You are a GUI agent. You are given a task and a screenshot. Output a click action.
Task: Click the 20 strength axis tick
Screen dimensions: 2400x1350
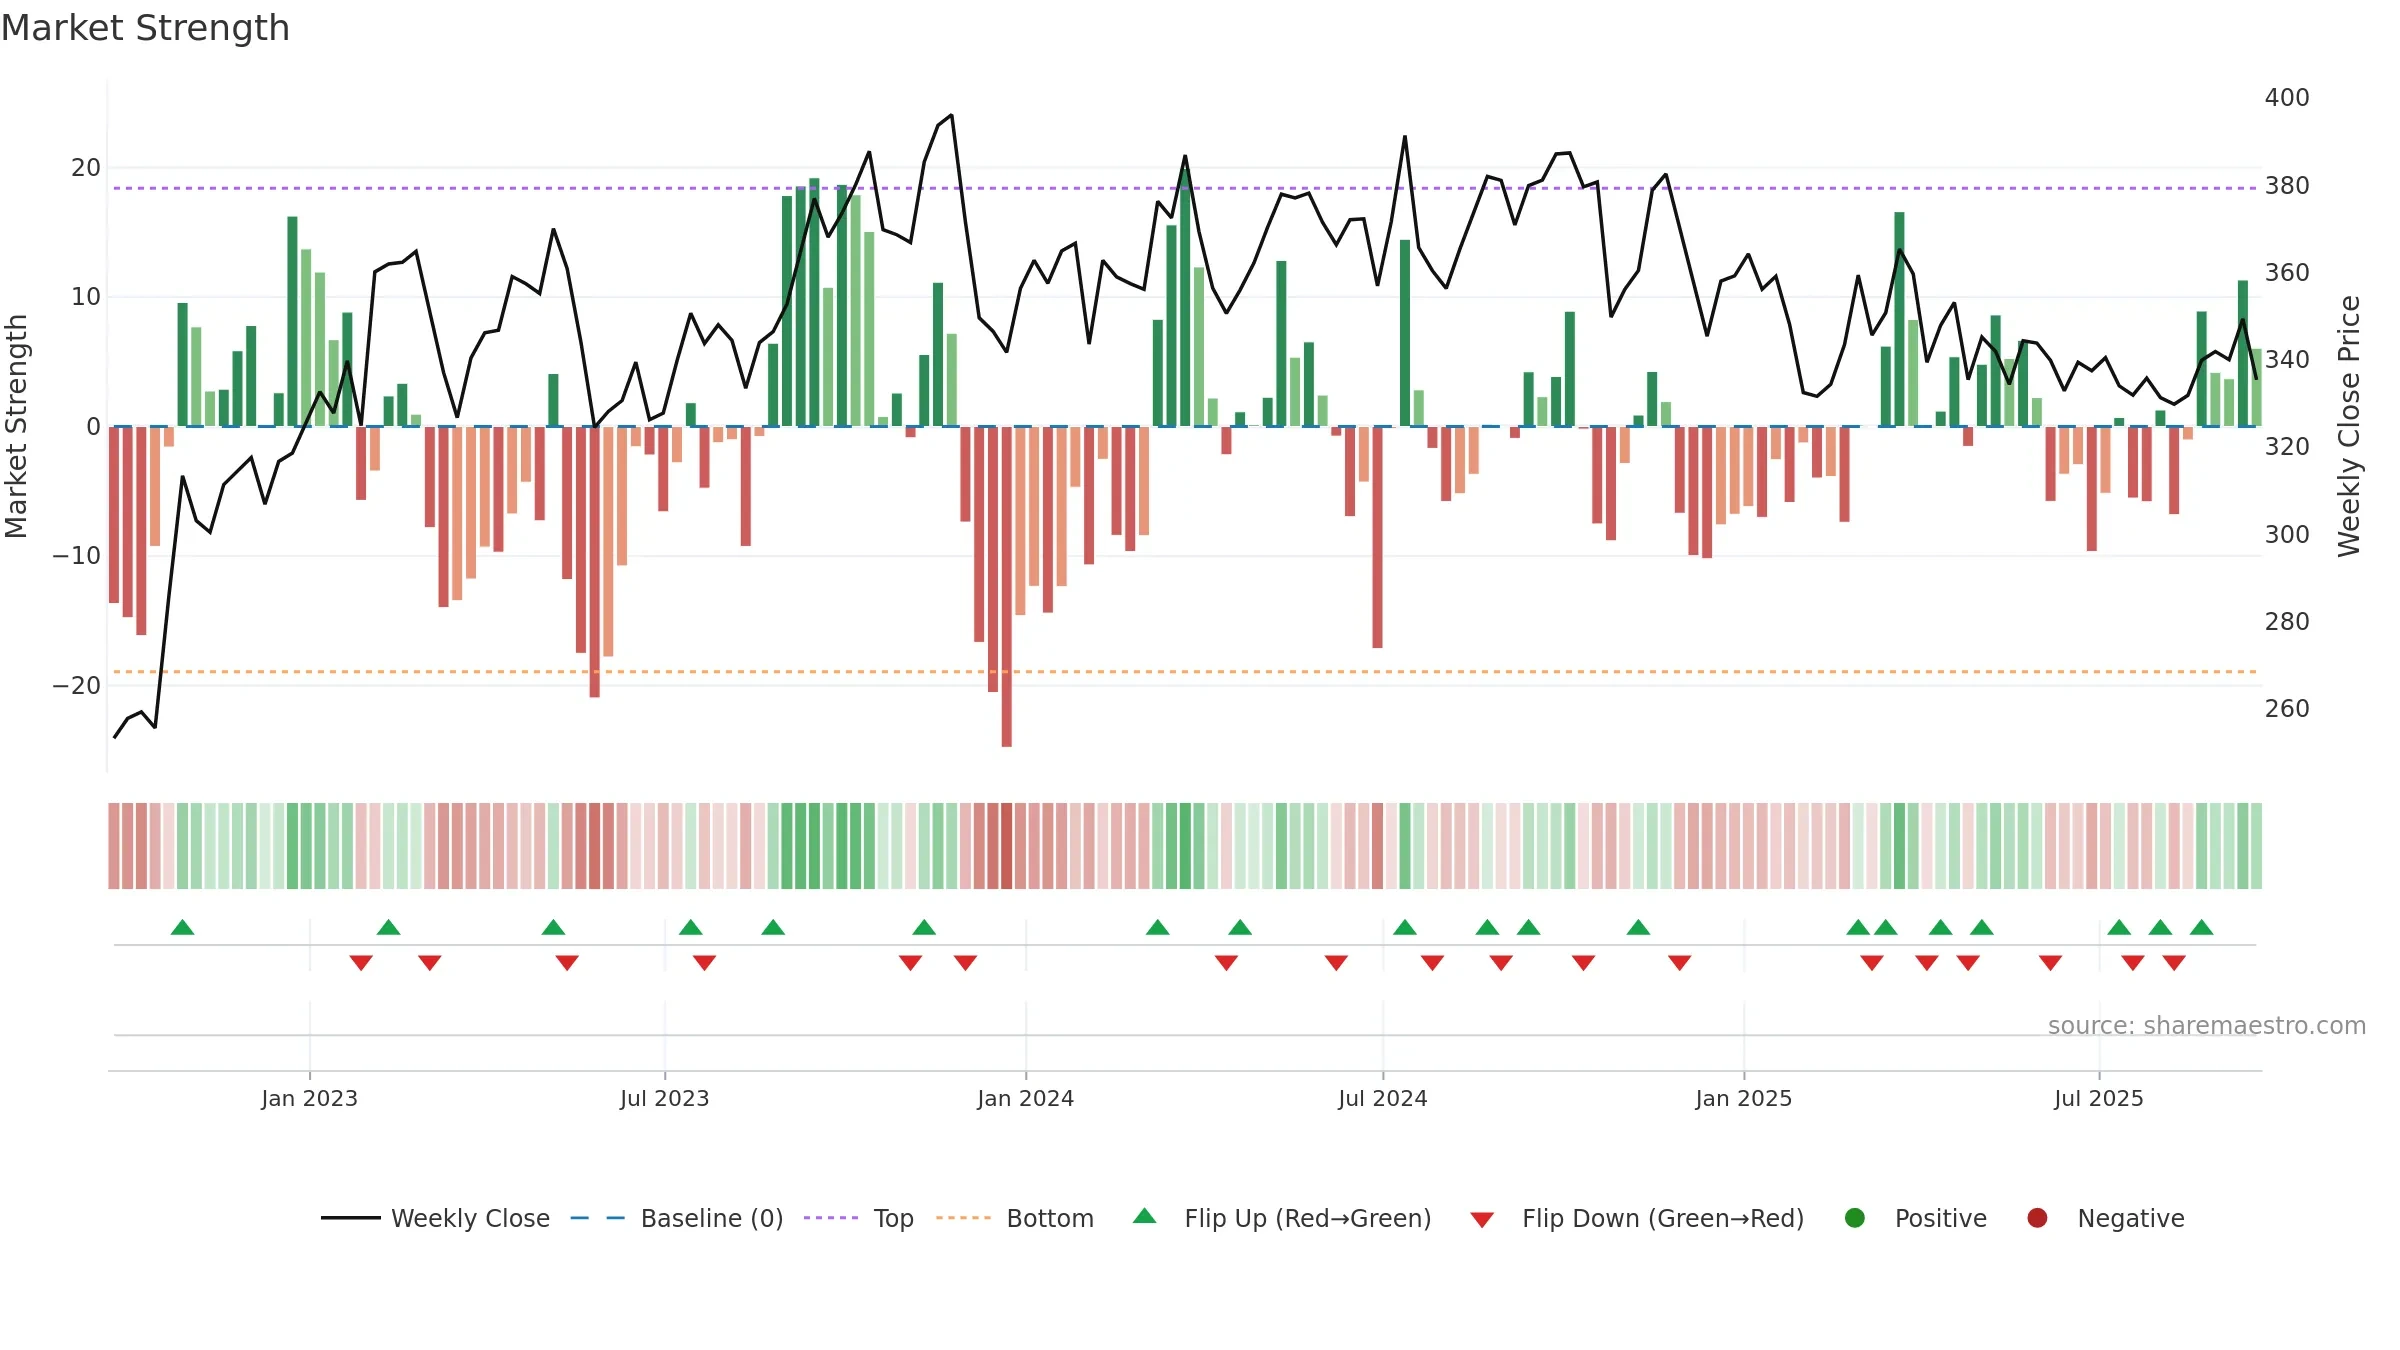click(x=86, y=168)
